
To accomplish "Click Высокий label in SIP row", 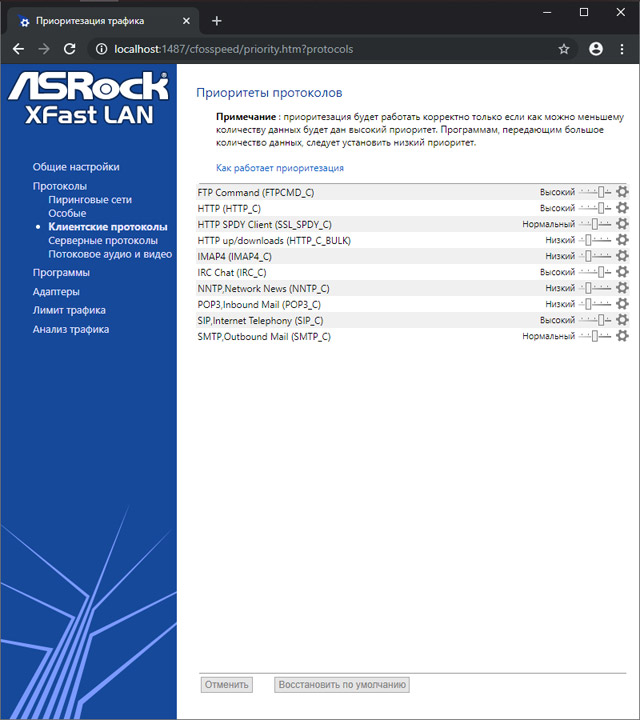I will [557, 320].
